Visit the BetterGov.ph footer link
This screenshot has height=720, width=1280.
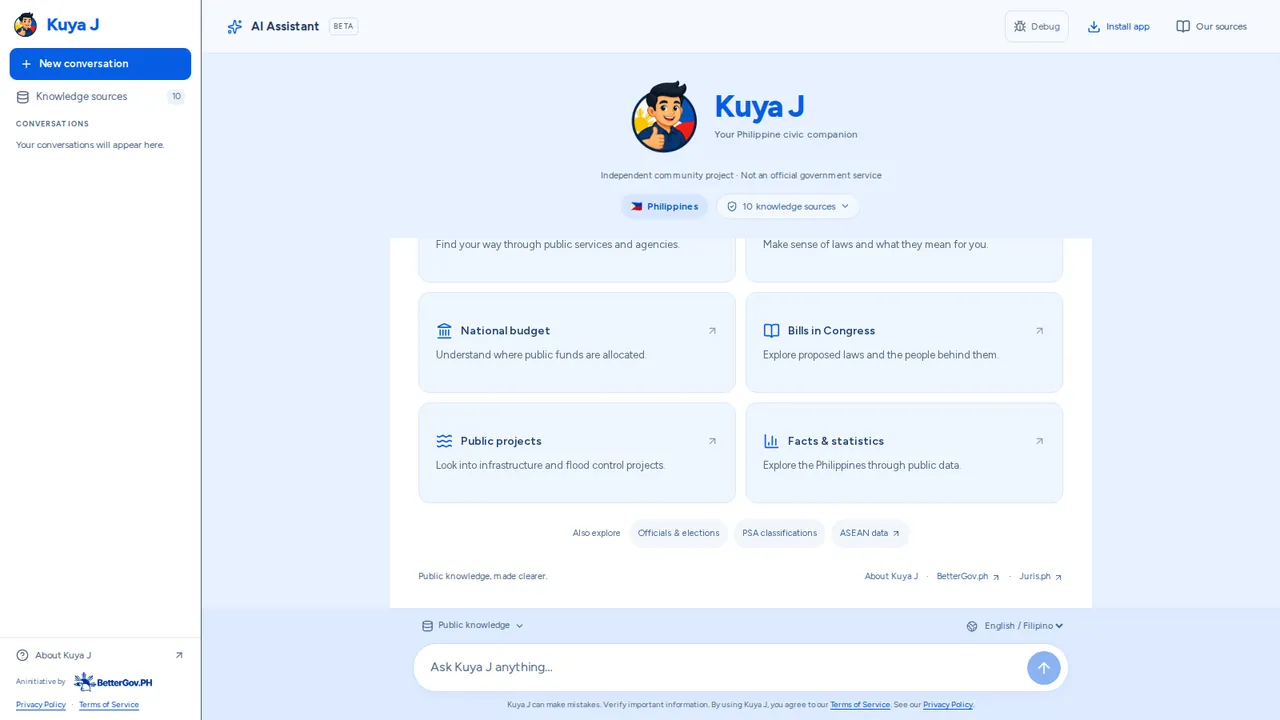[x=968, y=577]
